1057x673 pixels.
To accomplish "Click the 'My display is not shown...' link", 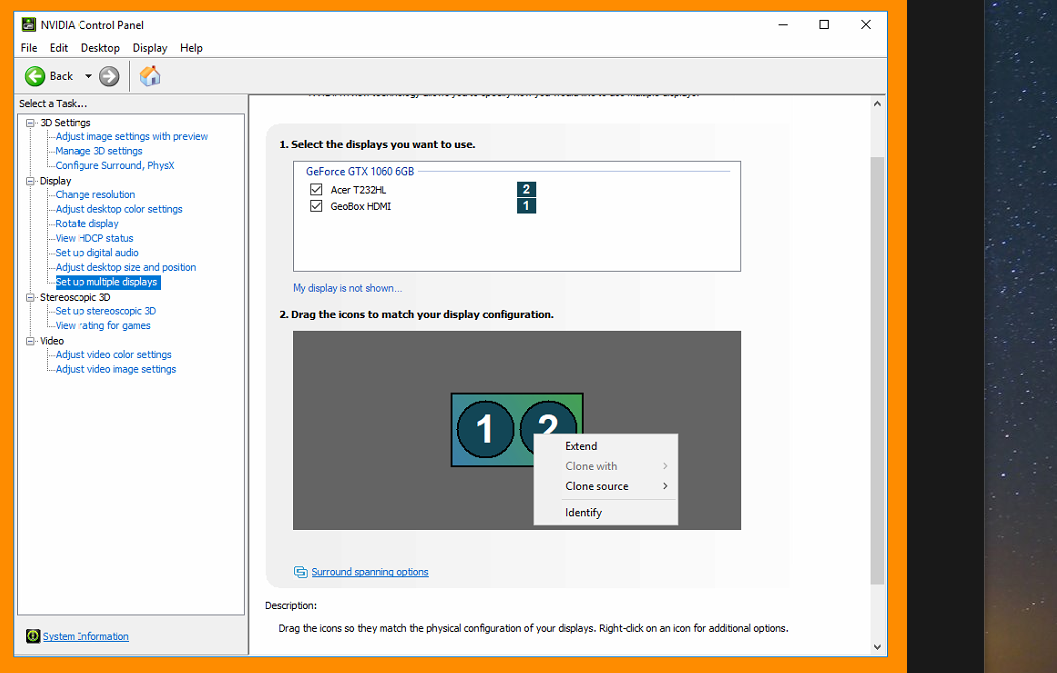I will tap(347, 288).
